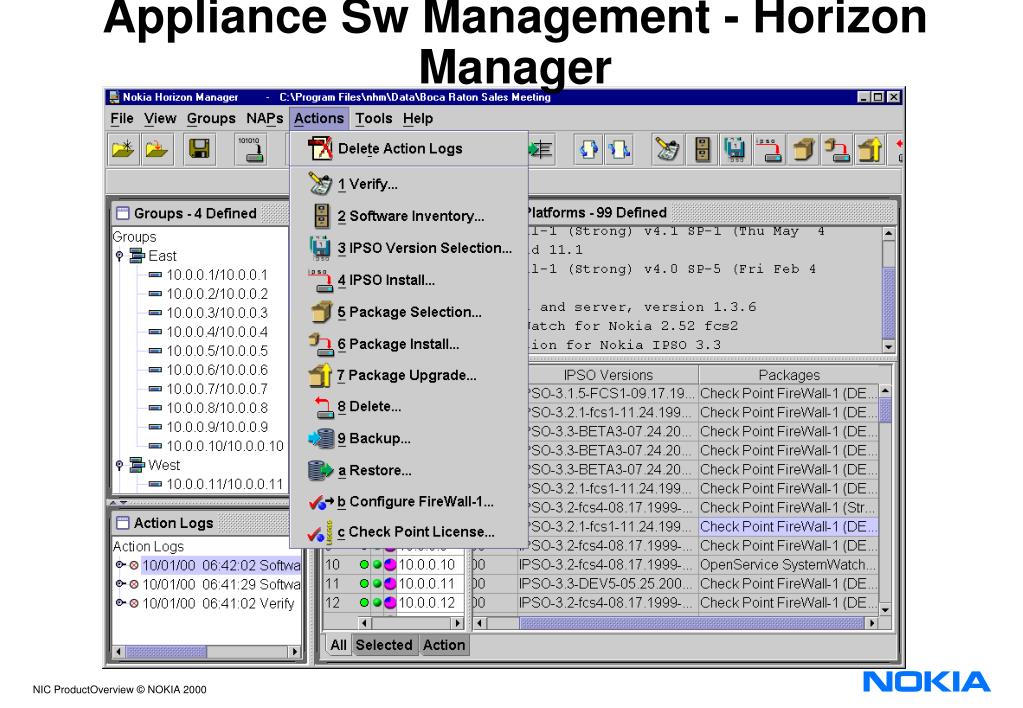The height and width of the screenshot is (708, 1023).
Task: Choose 8 Delete menu entry
Action: [x=409, y=407]
